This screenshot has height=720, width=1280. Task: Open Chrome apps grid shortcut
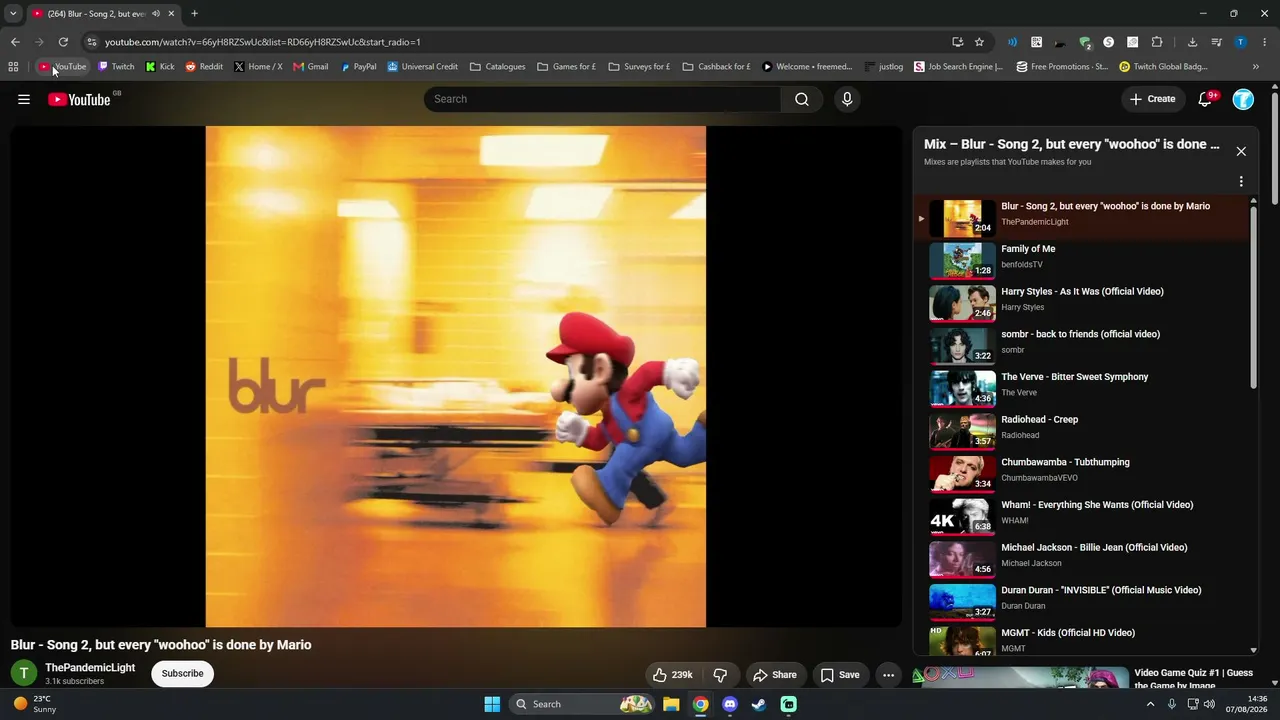pyautogui.click(x=13, y=67)
